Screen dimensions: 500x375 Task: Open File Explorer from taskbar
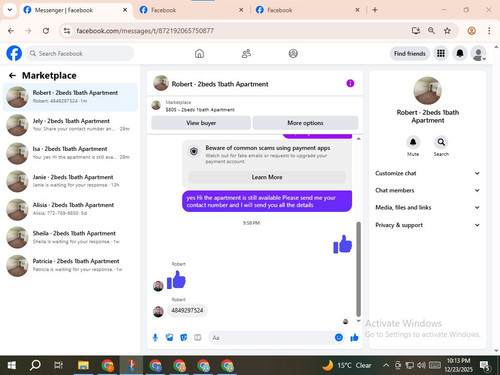pos(83,365)
